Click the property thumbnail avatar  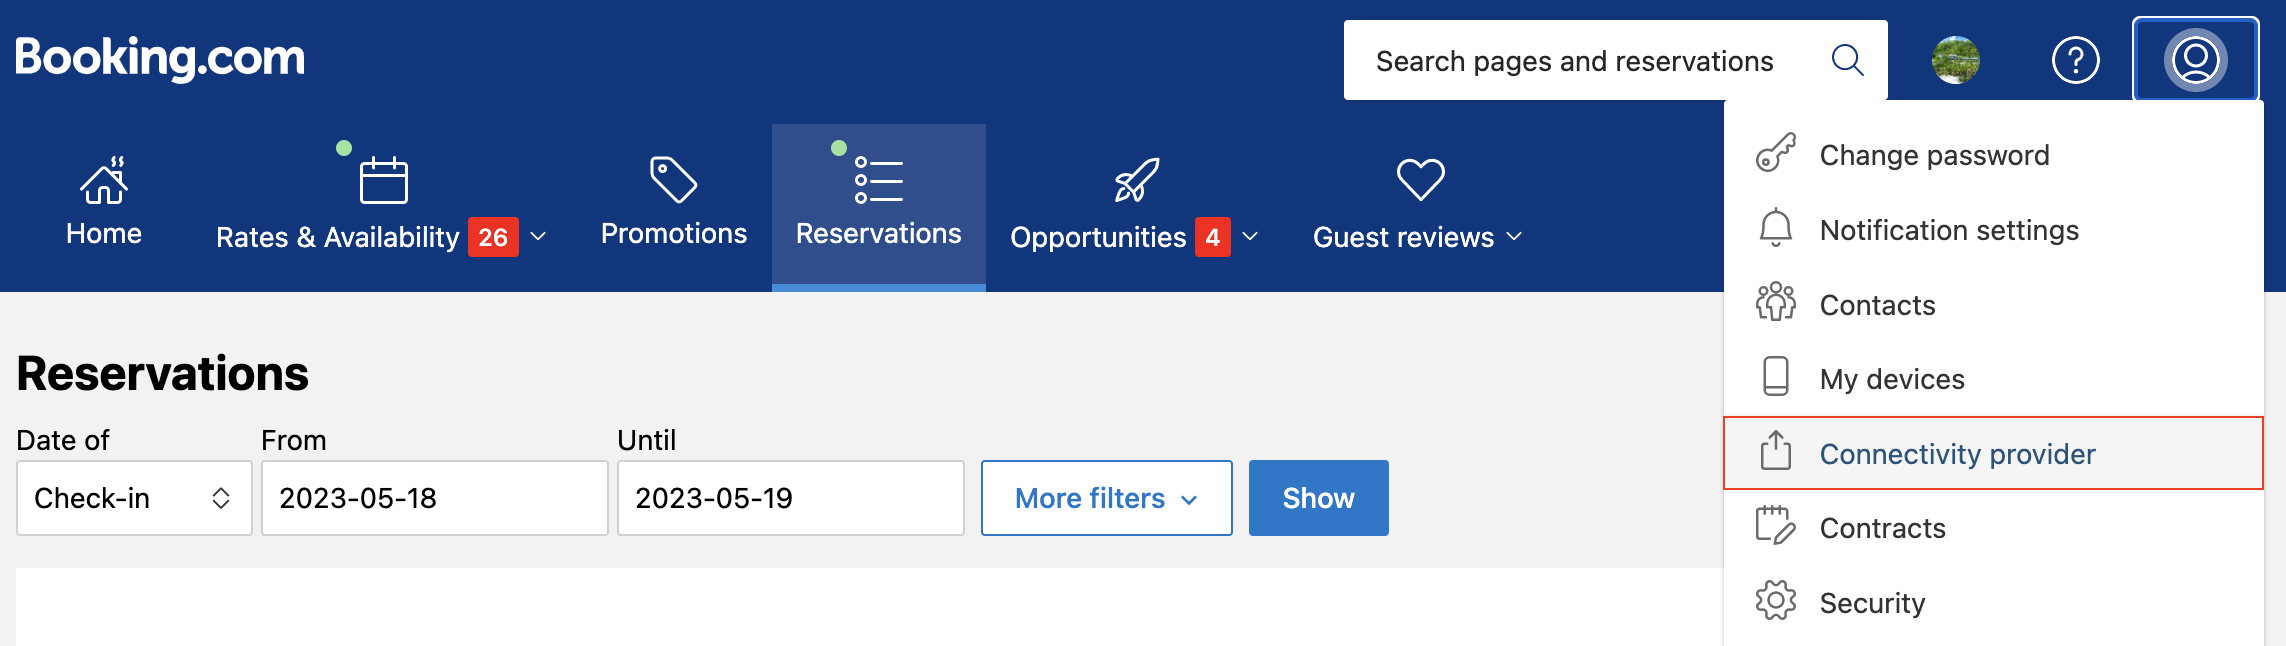click(1956, 60)
